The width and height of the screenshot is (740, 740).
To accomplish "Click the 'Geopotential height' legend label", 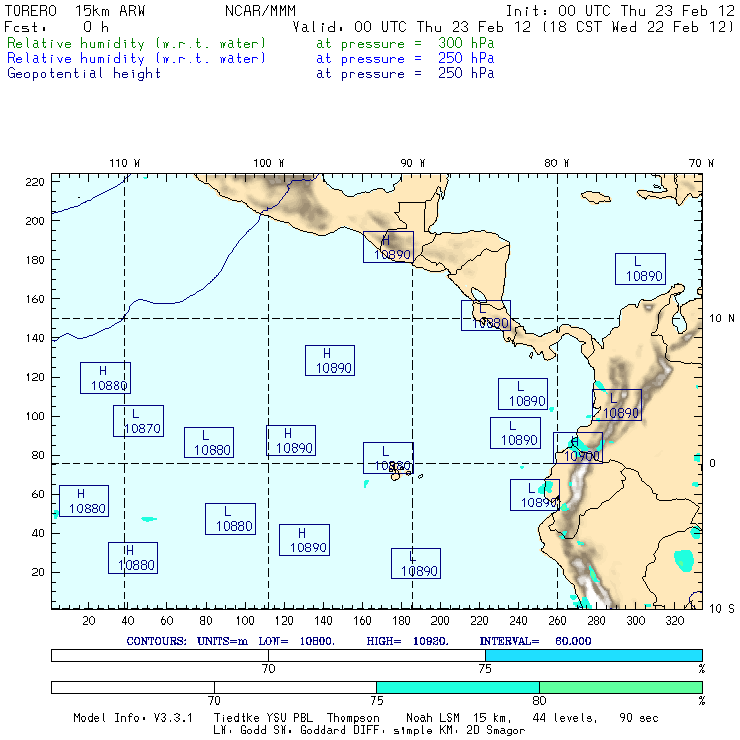I will [x=84, y=74].
